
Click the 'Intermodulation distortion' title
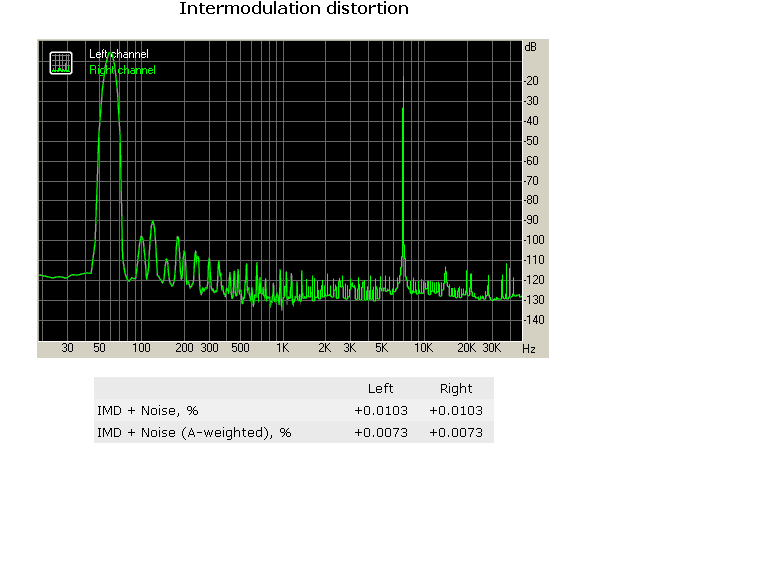point(294,8)
